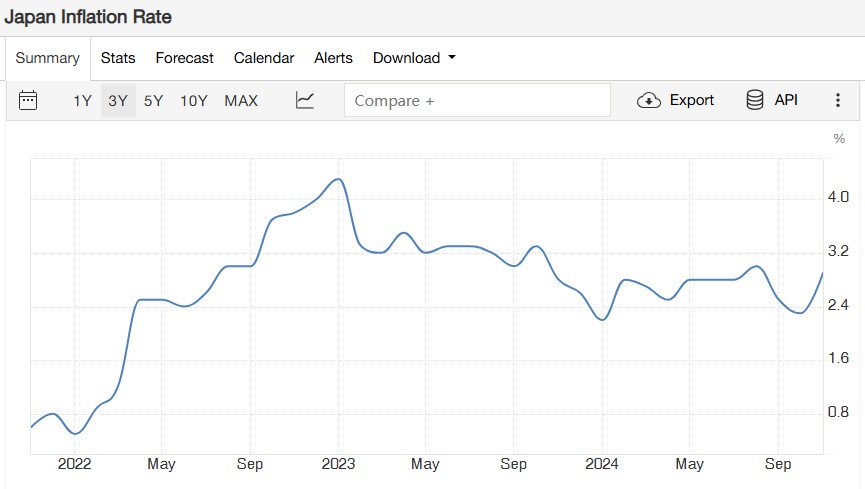Click the Download caret arrow

(452, 57)
